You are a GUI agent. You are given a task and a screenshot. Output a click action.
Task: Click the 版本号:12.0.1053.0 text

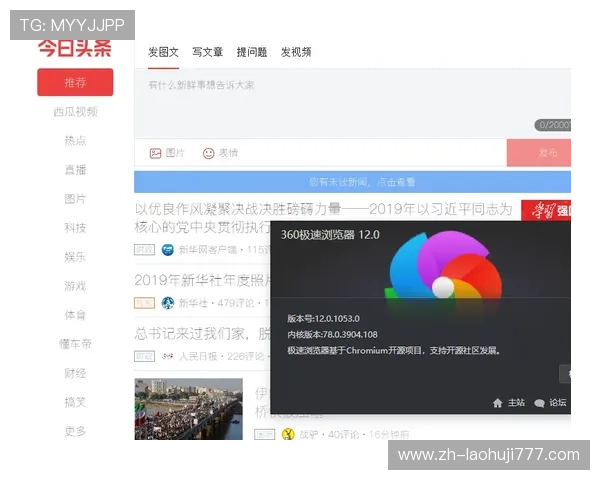(323, 318)
